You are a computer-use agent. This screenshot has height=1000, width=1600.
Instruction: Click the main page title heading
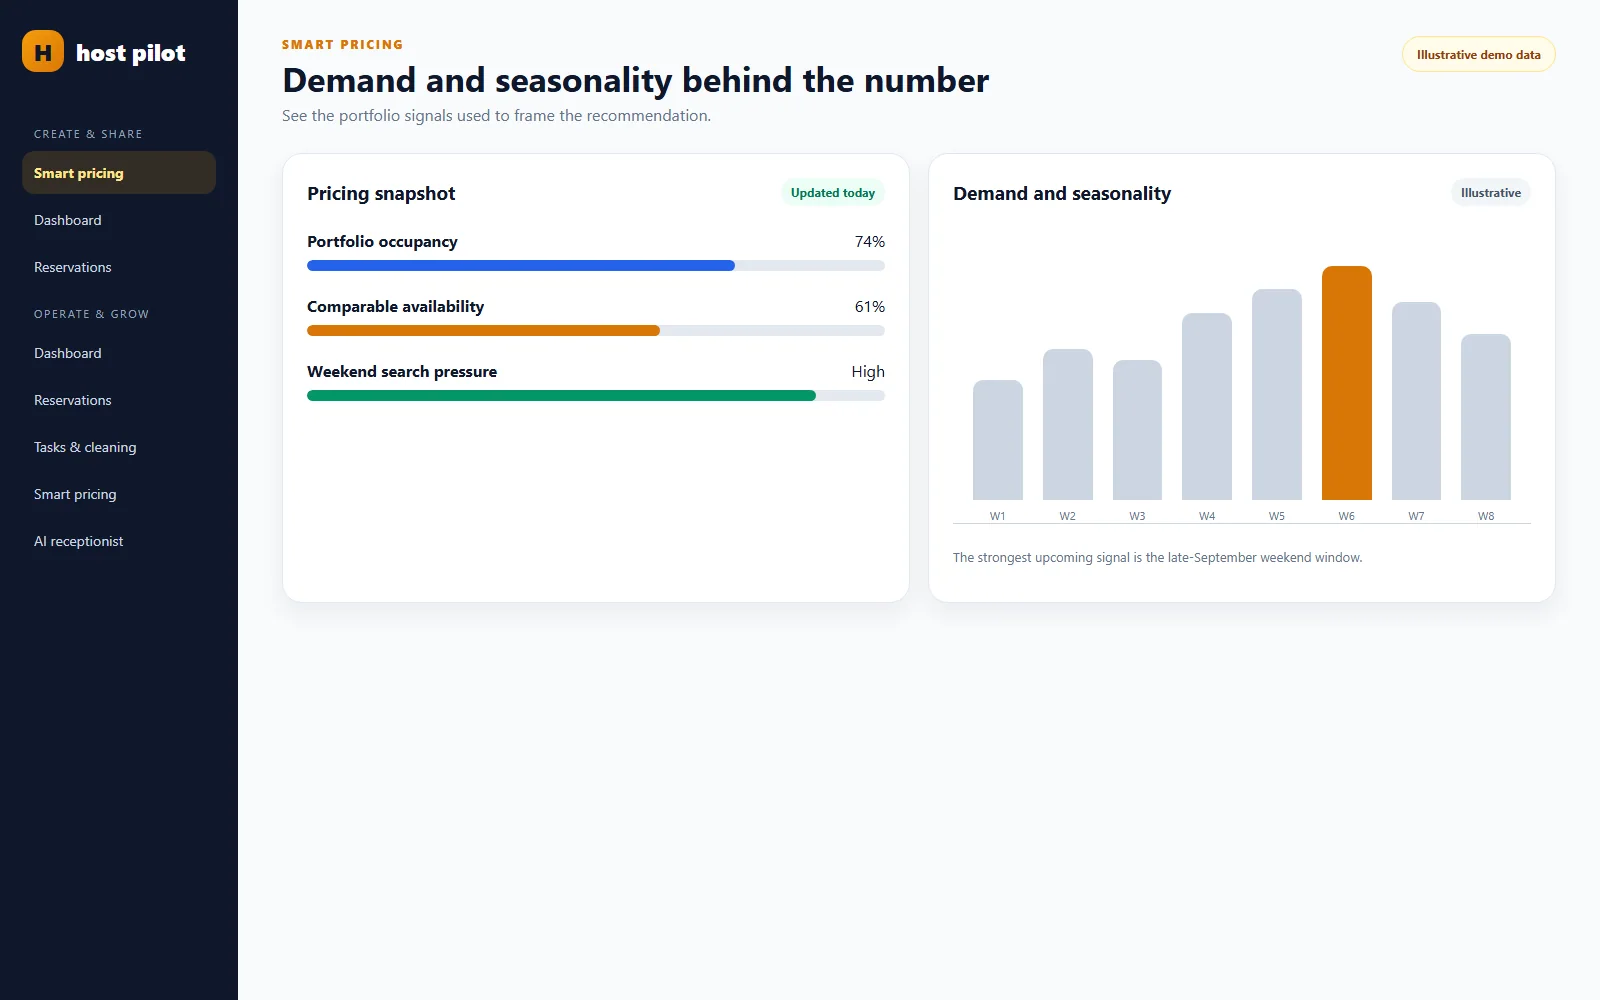636,80
